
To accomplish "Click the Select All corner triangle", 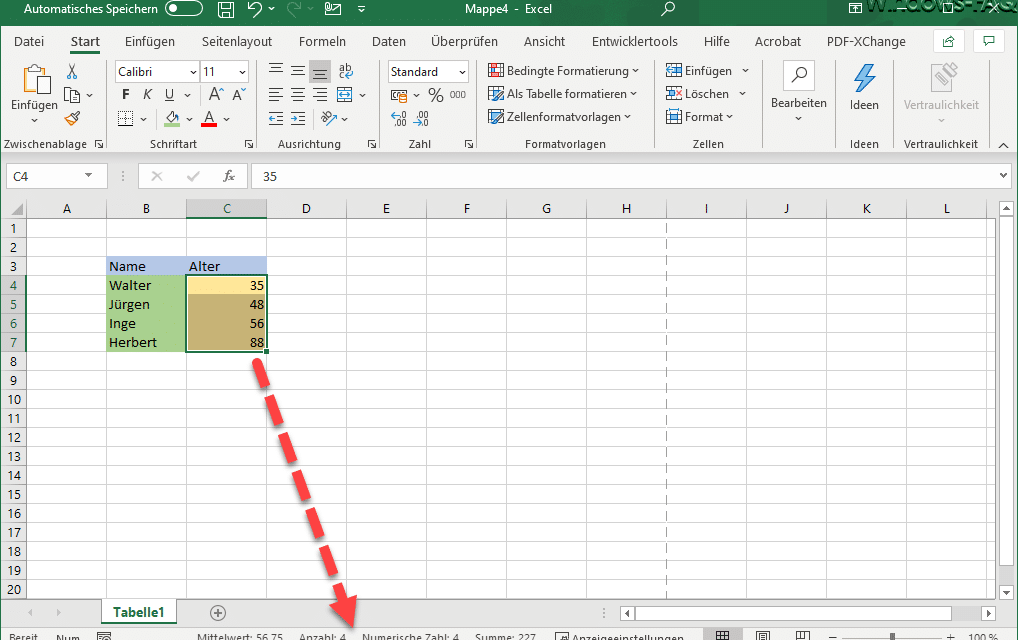I will 17,209.
